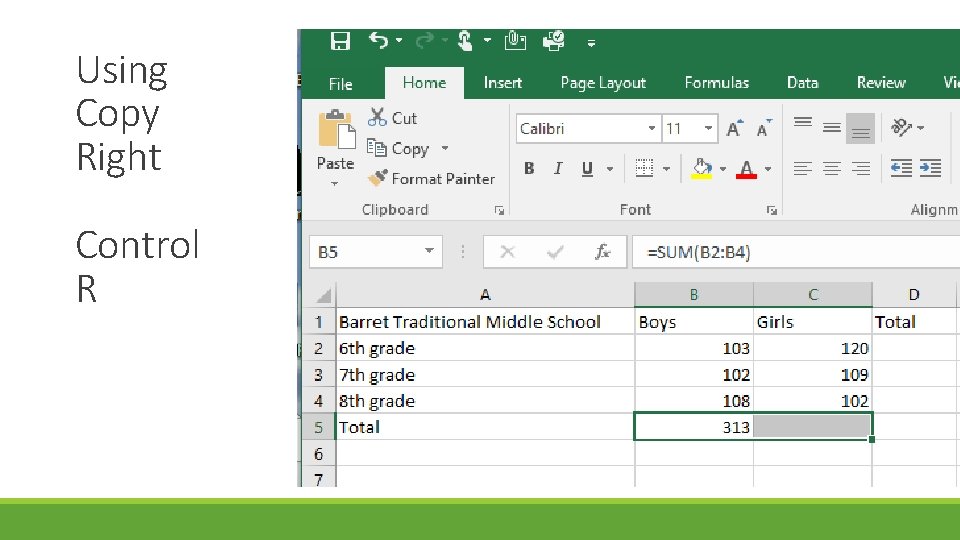
Task: Click the Save icon in Quick Access toolbar
Action: (x=340, y=42)
